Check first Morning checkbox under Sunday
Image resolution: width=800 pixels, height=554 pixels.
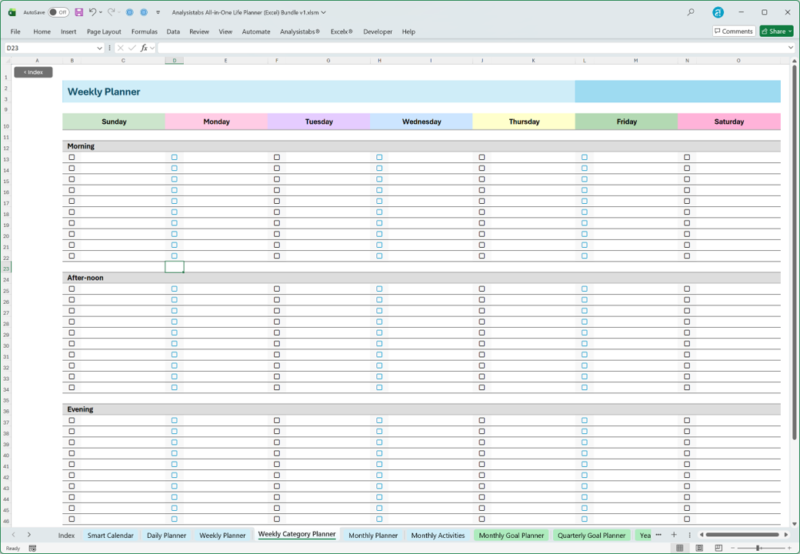click(x=72, y=157)
